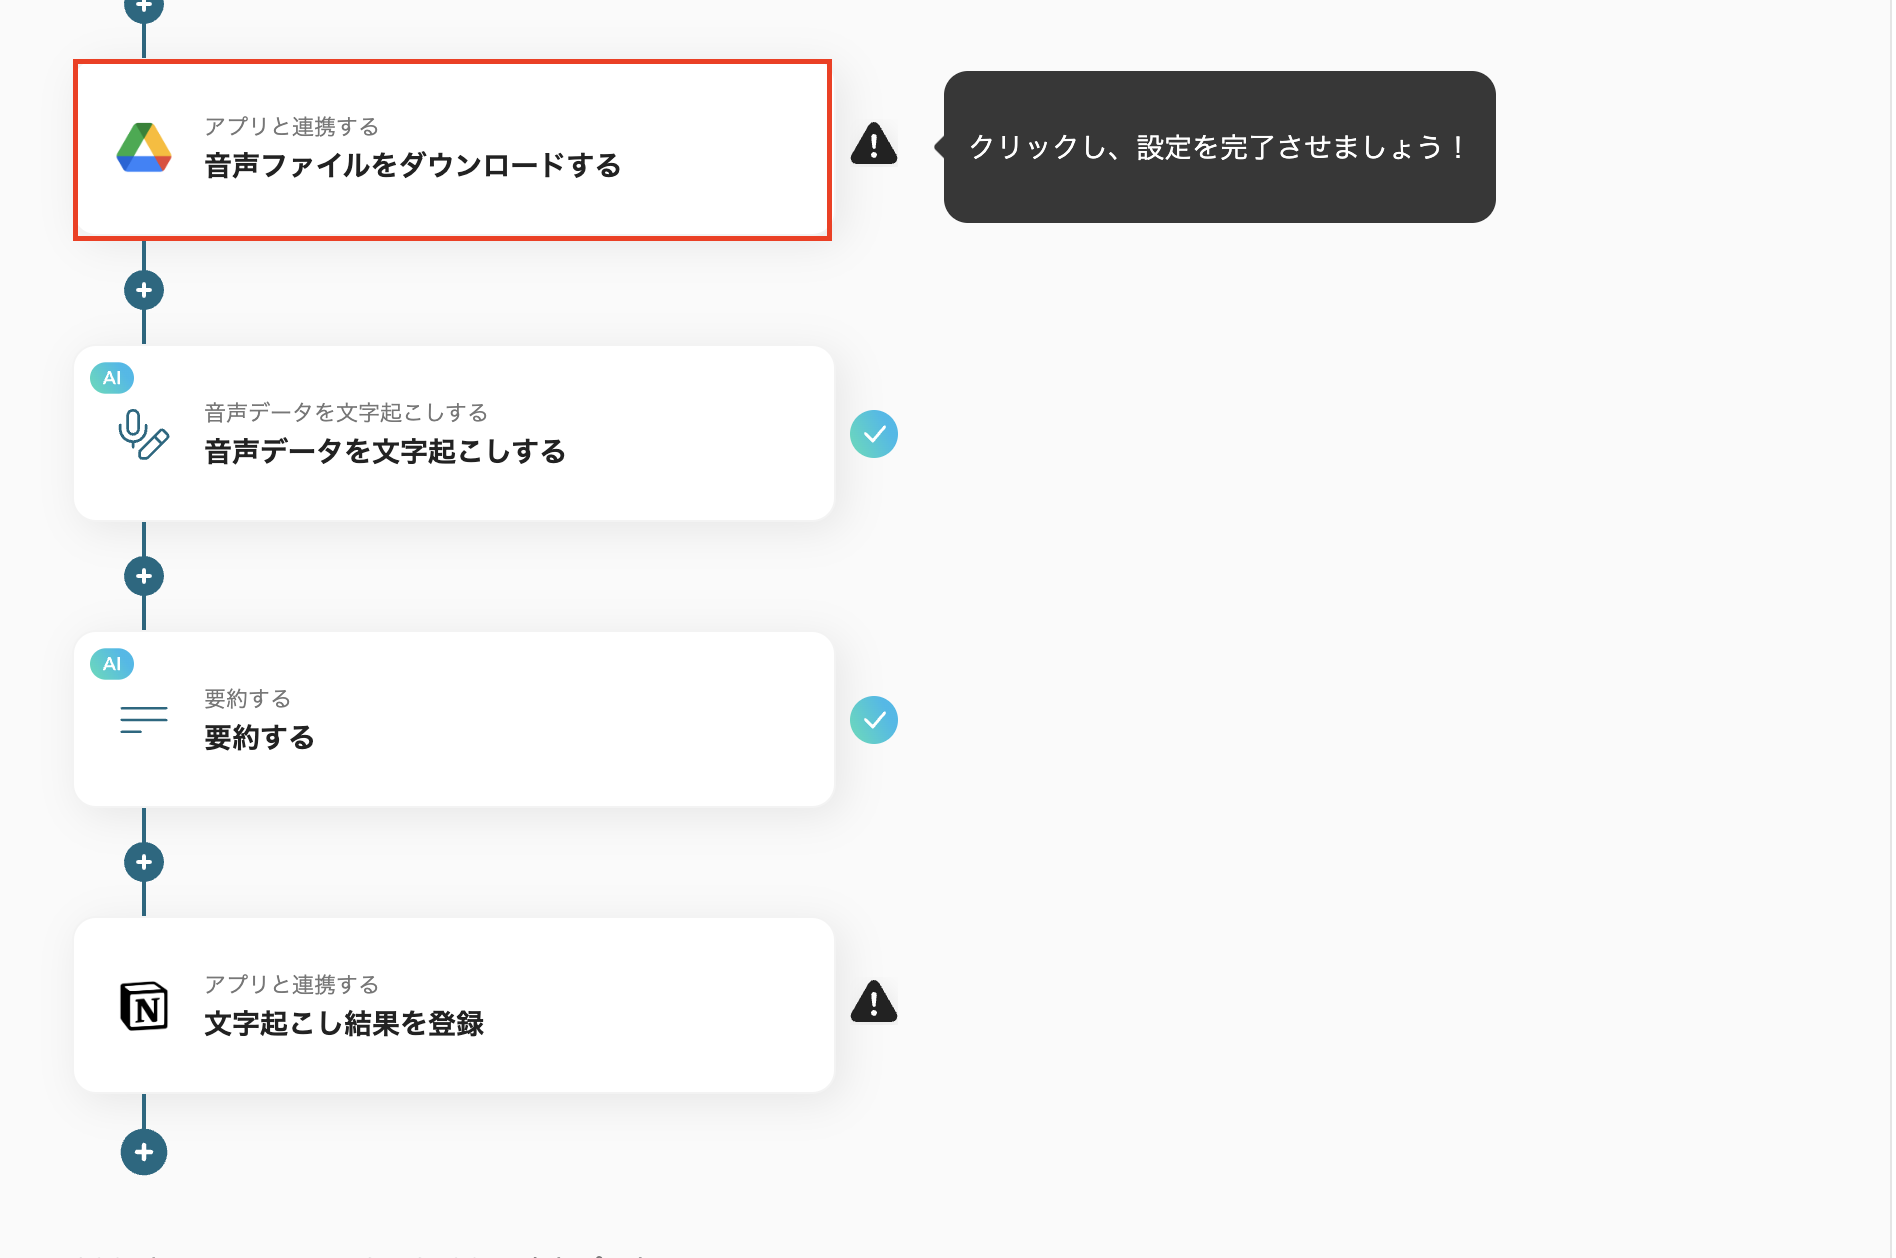Toggle the completion checkmark on the transcription step
The image size is (1896, 1258).
pos(875,433)
